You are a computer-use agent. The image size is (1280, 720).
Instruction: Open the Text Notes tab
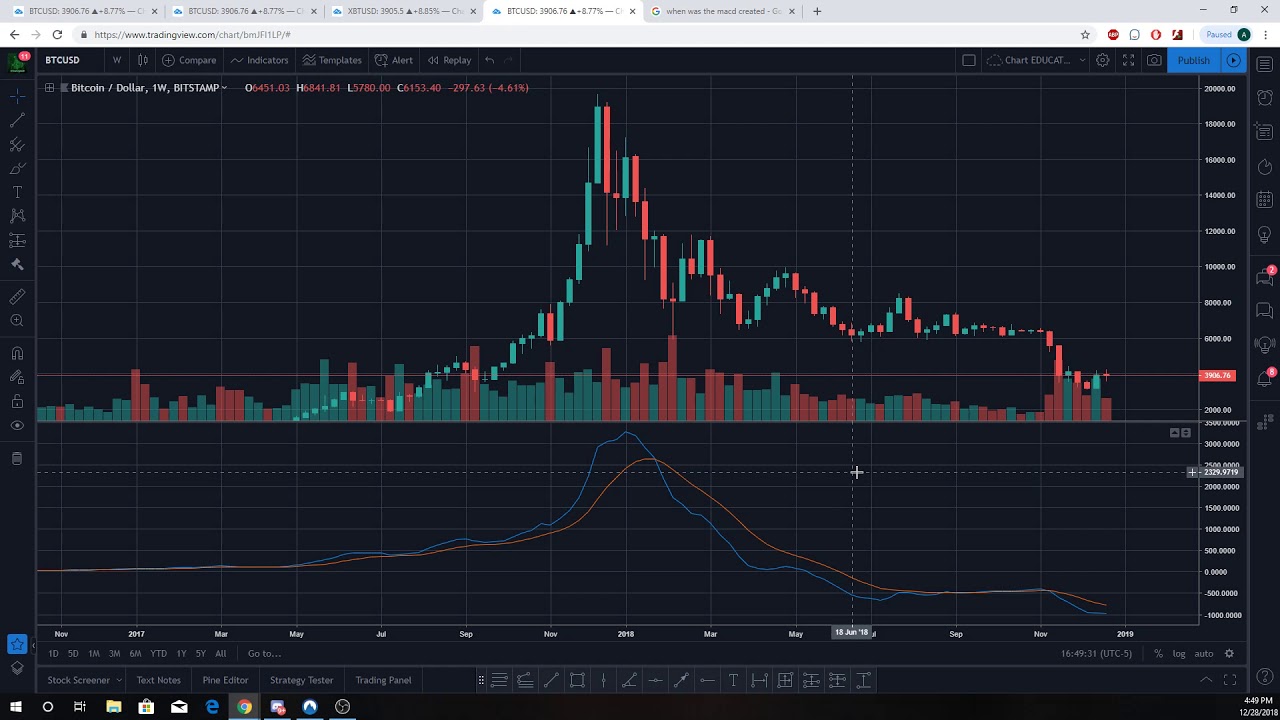[x=158, y=680]
